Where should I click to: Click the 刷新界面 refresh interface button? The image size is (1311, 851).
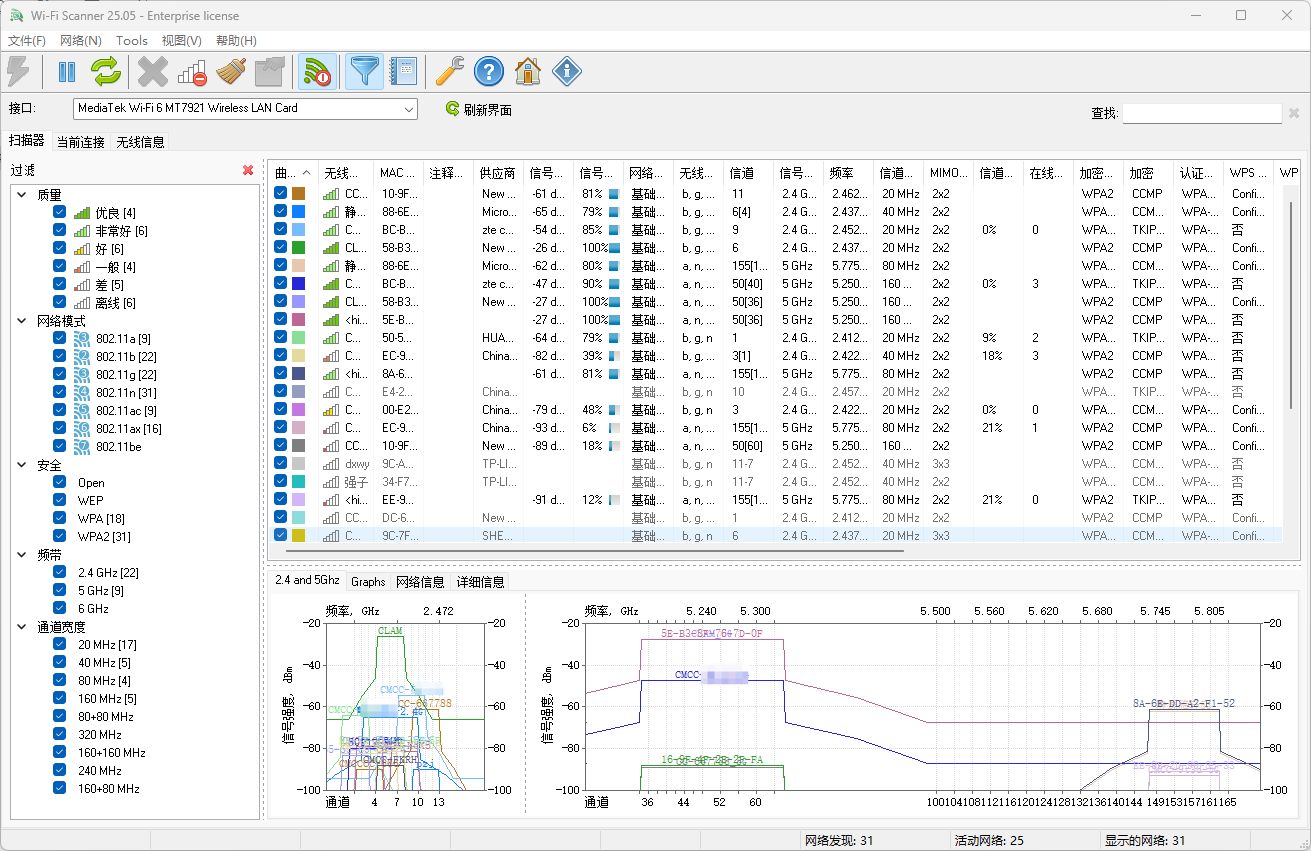(x=479, y=110)
